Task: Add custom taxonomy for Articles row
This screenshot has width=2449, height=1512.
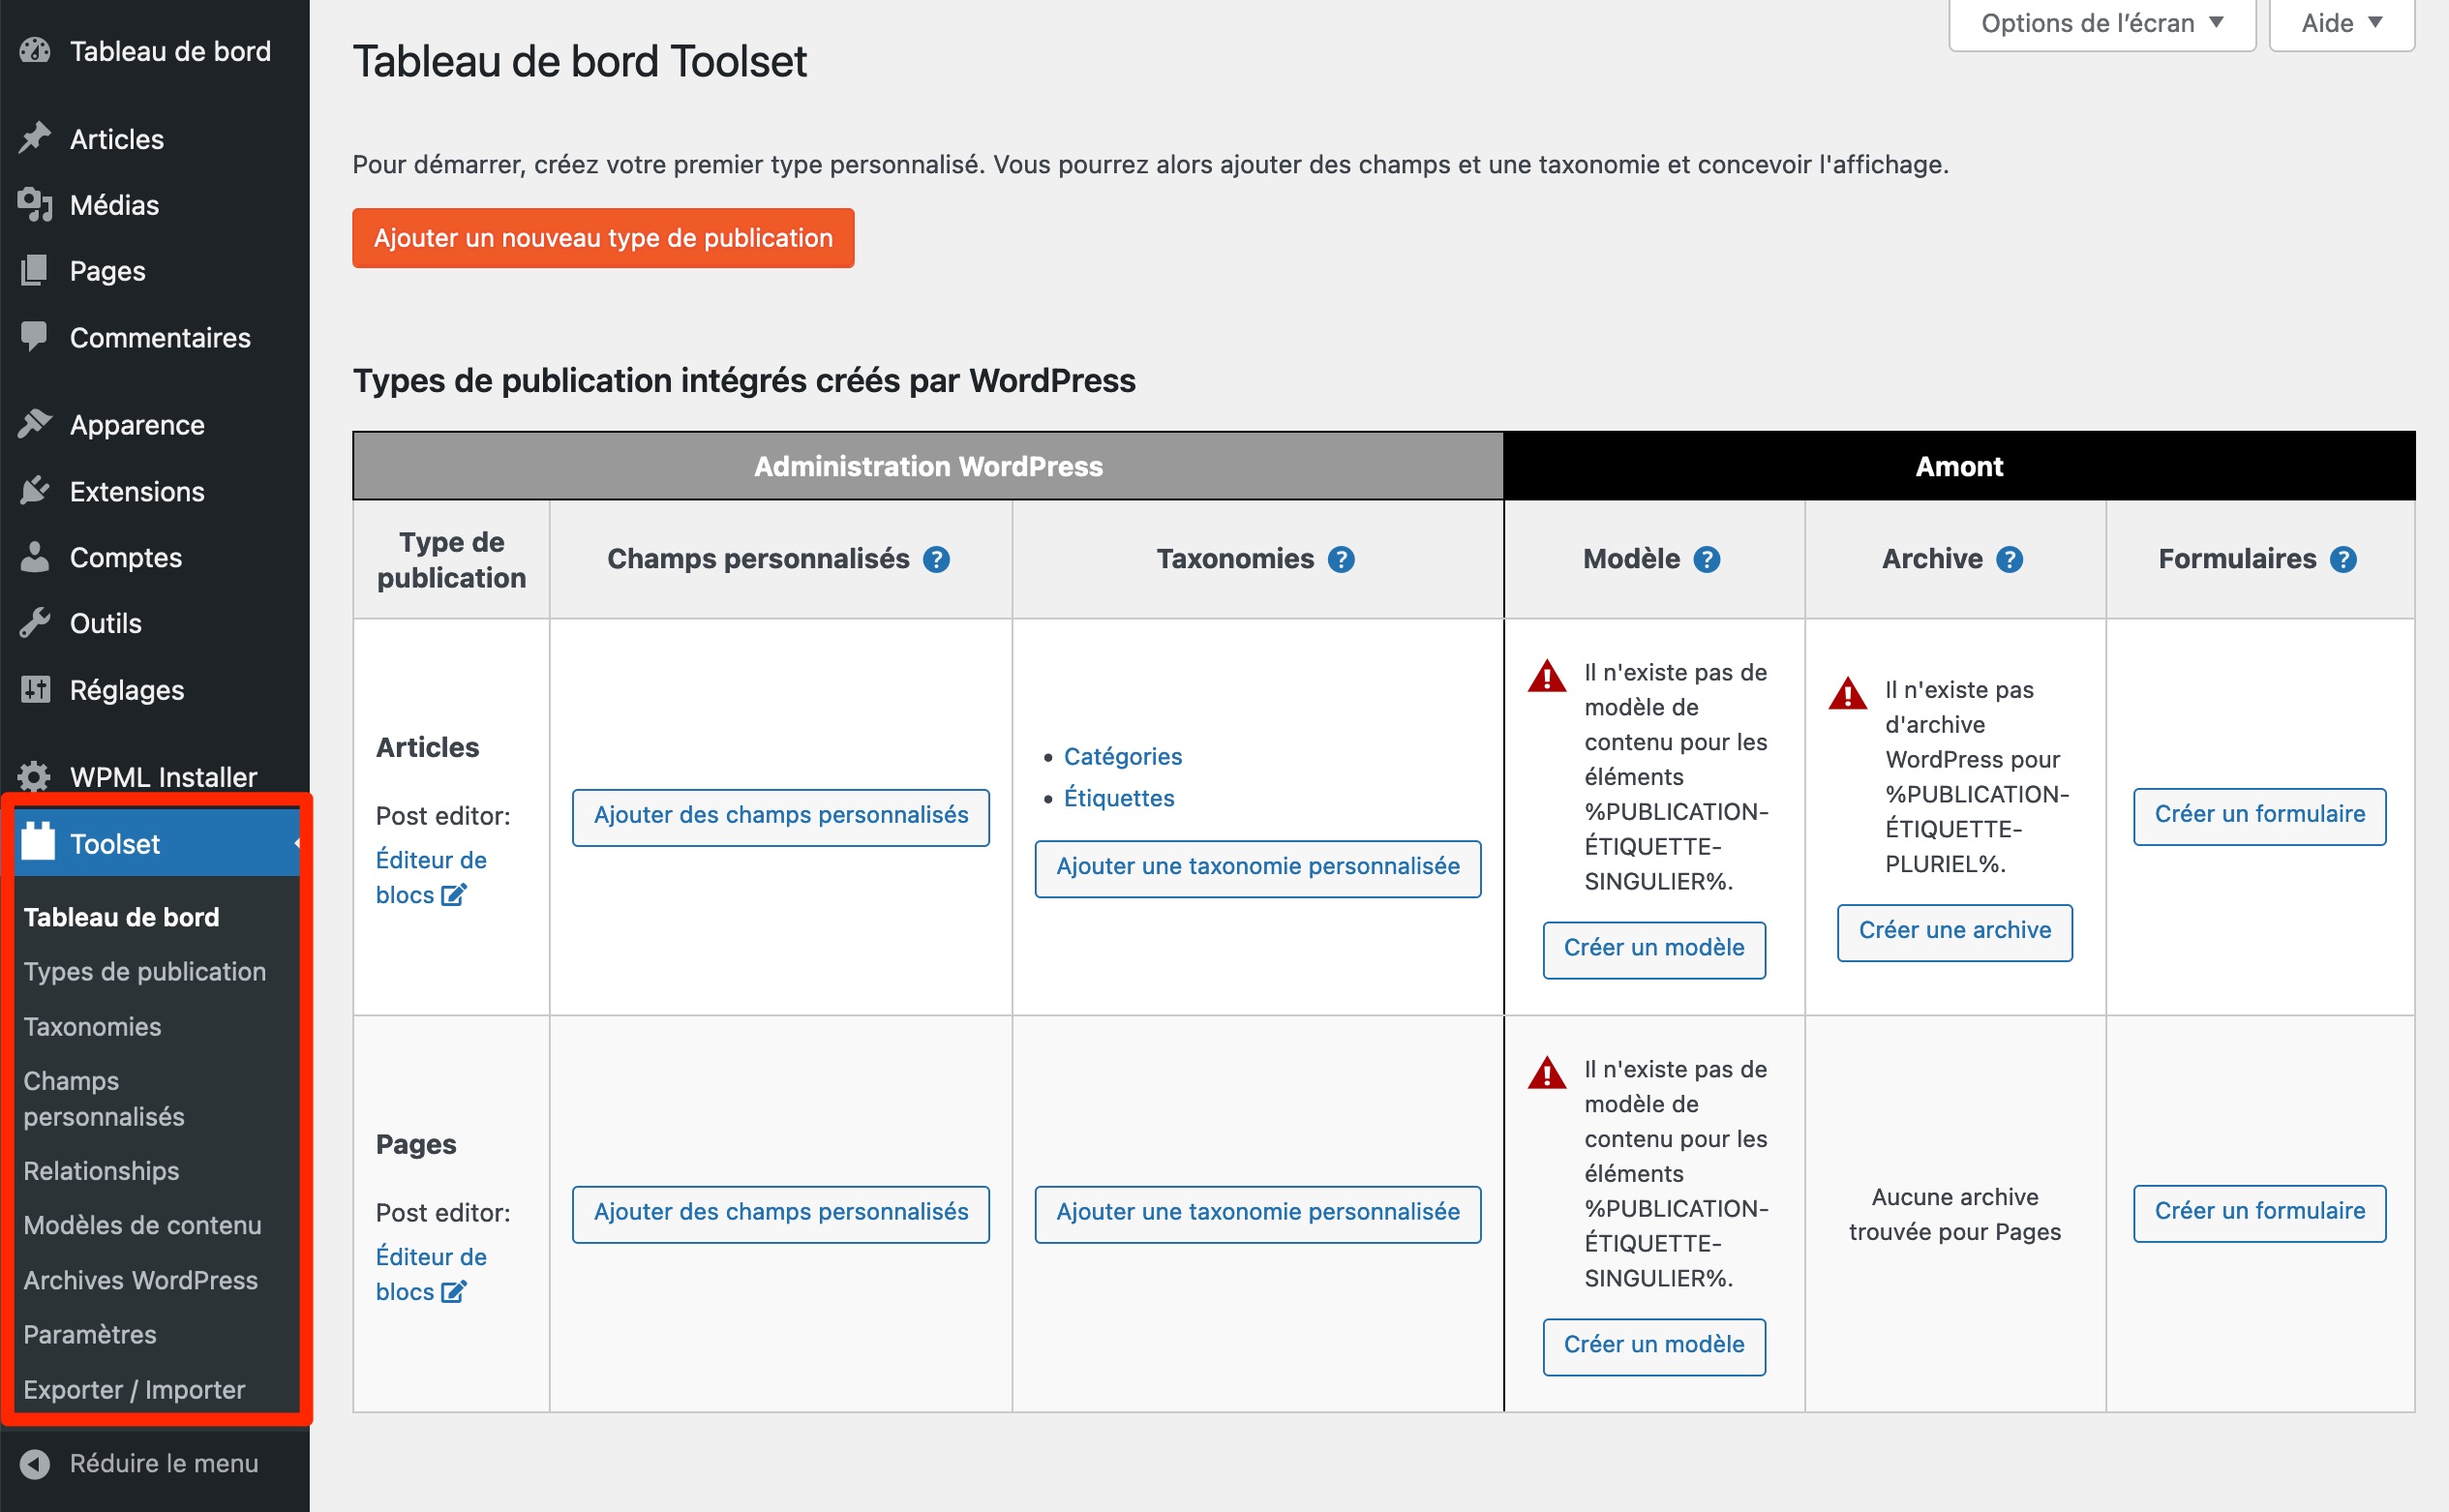Action: 1258,868
